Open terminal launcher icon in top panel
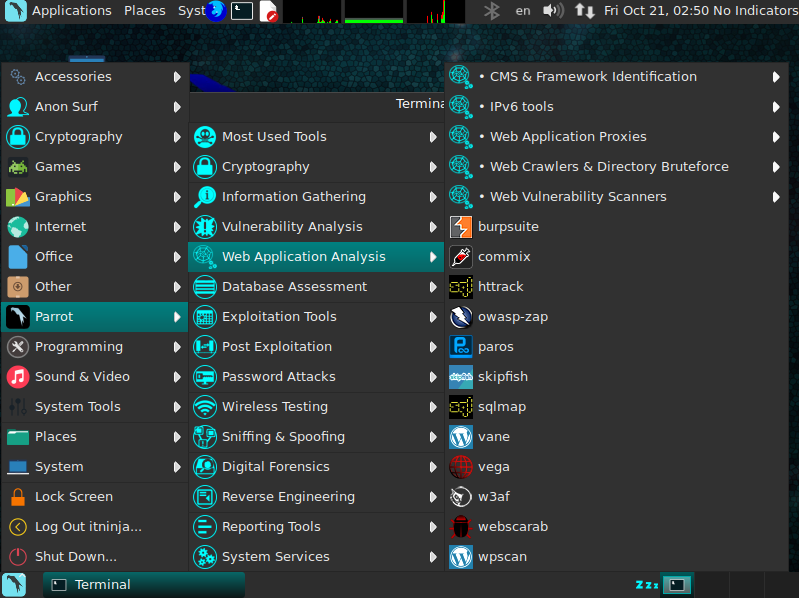 pyautogui.click(x=242, y=11)
